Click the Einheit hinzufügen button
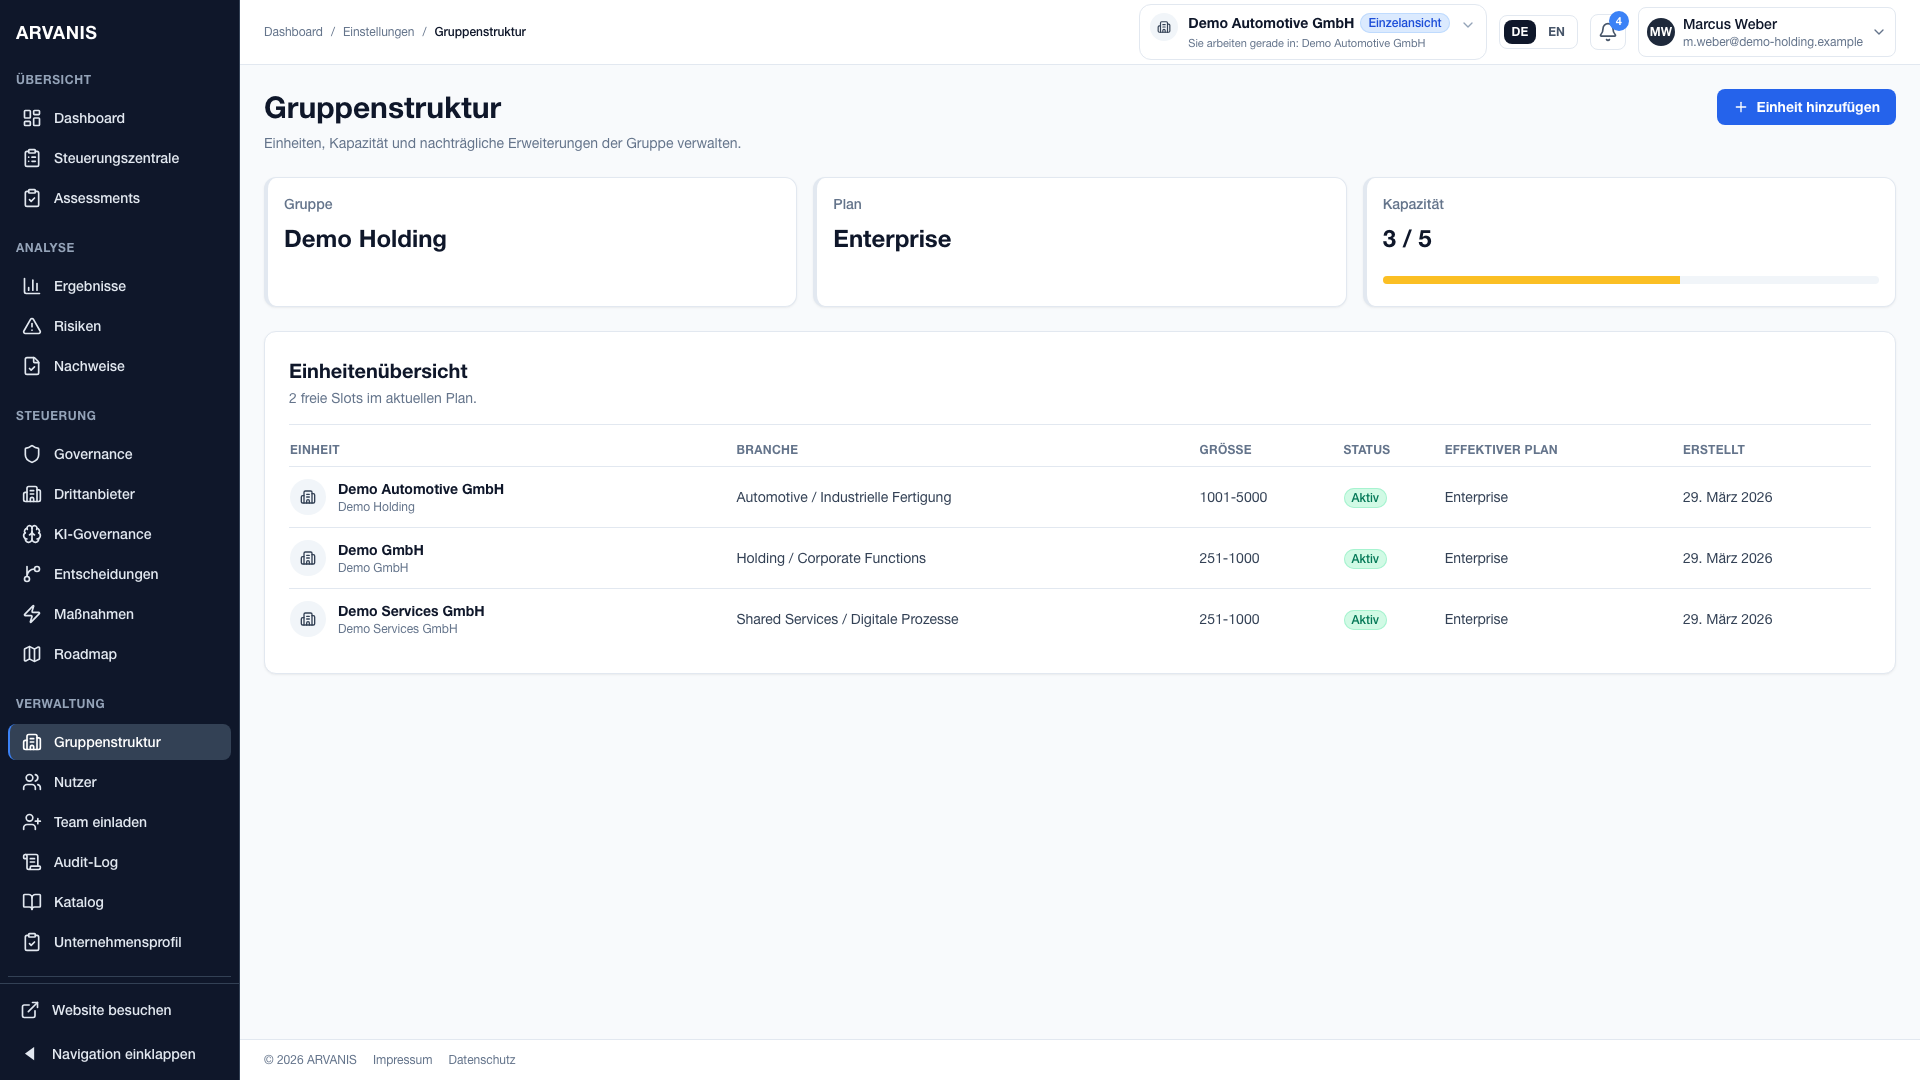This screenshot has height=1080, width=1920. (1805, 107)
